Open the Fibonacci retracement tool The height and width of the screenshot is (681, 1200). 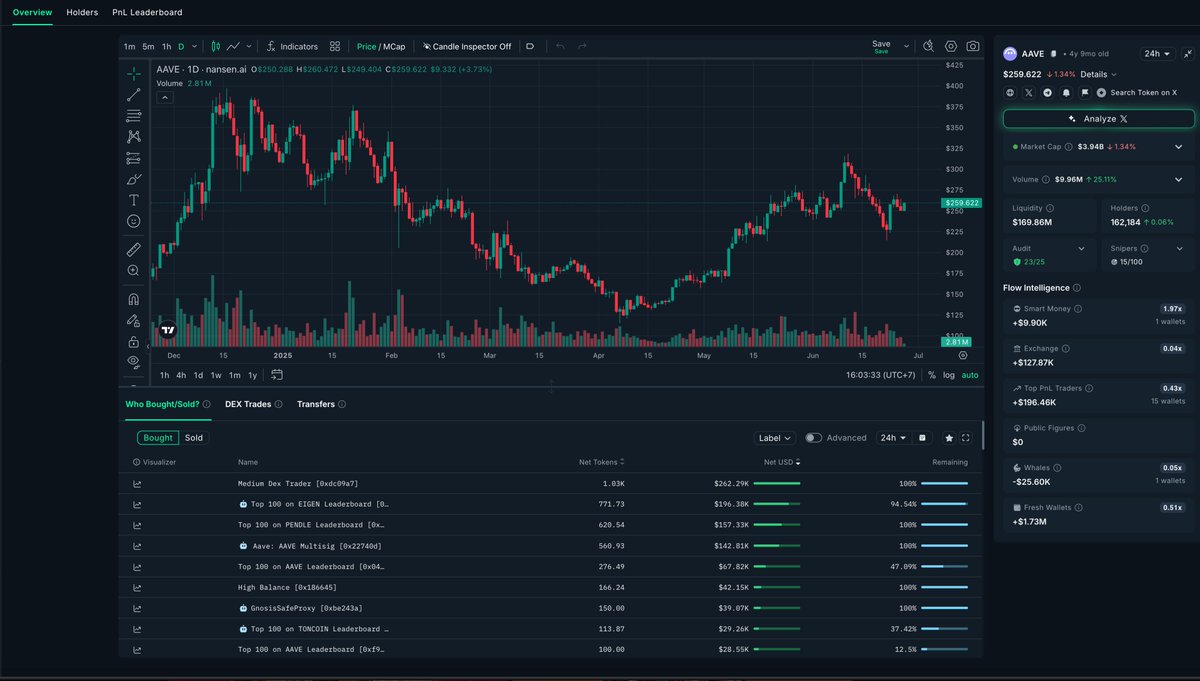point(133,116)
